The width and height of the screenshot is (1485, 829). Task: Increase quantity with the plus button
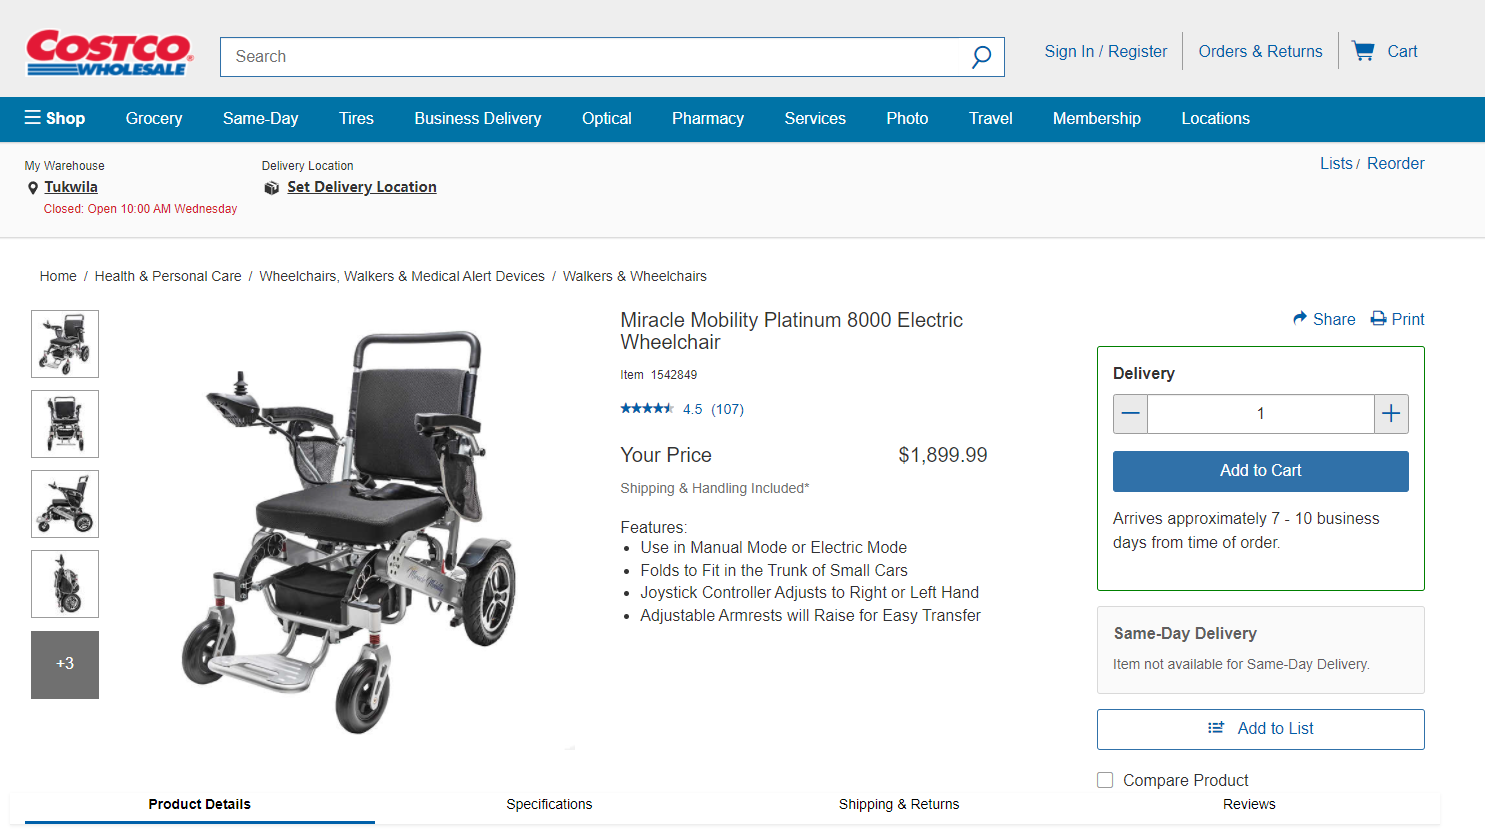[x=1391, y=414]
